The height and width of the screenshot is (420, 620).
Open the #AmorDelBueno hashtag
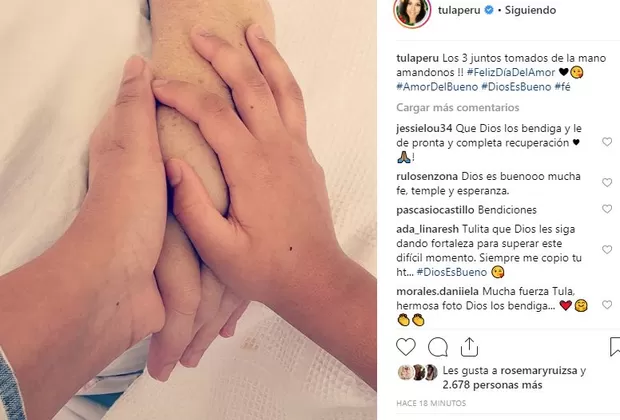437,87
